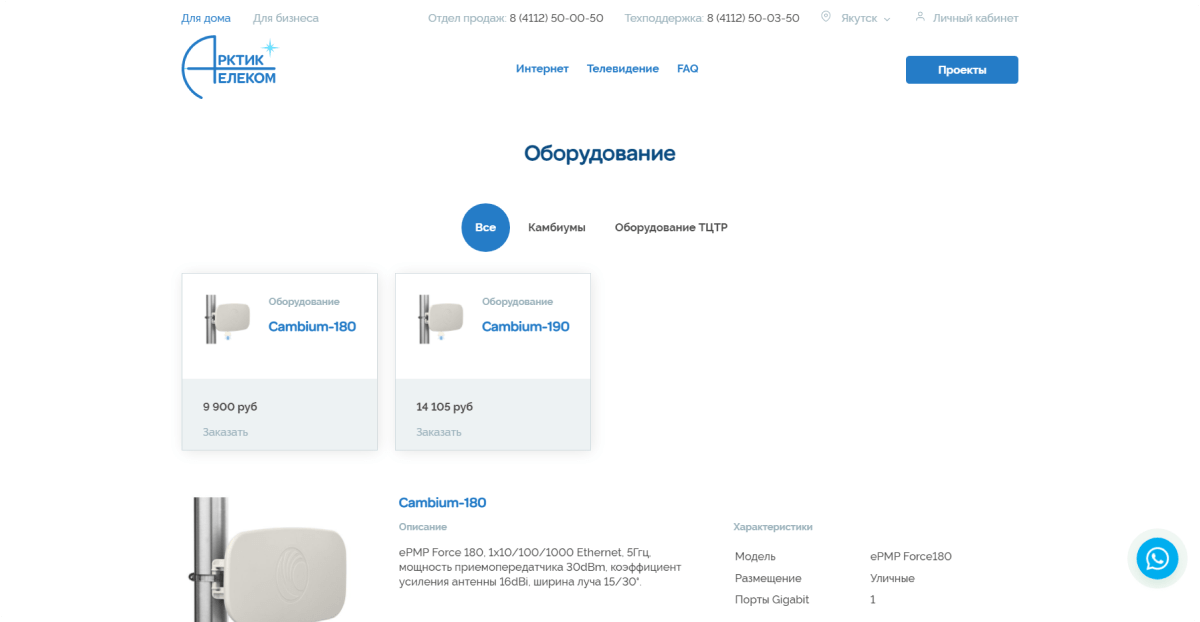1200x622 pixels.
Task: Switch to Для дома section
Action: click(x=206, y=18)
